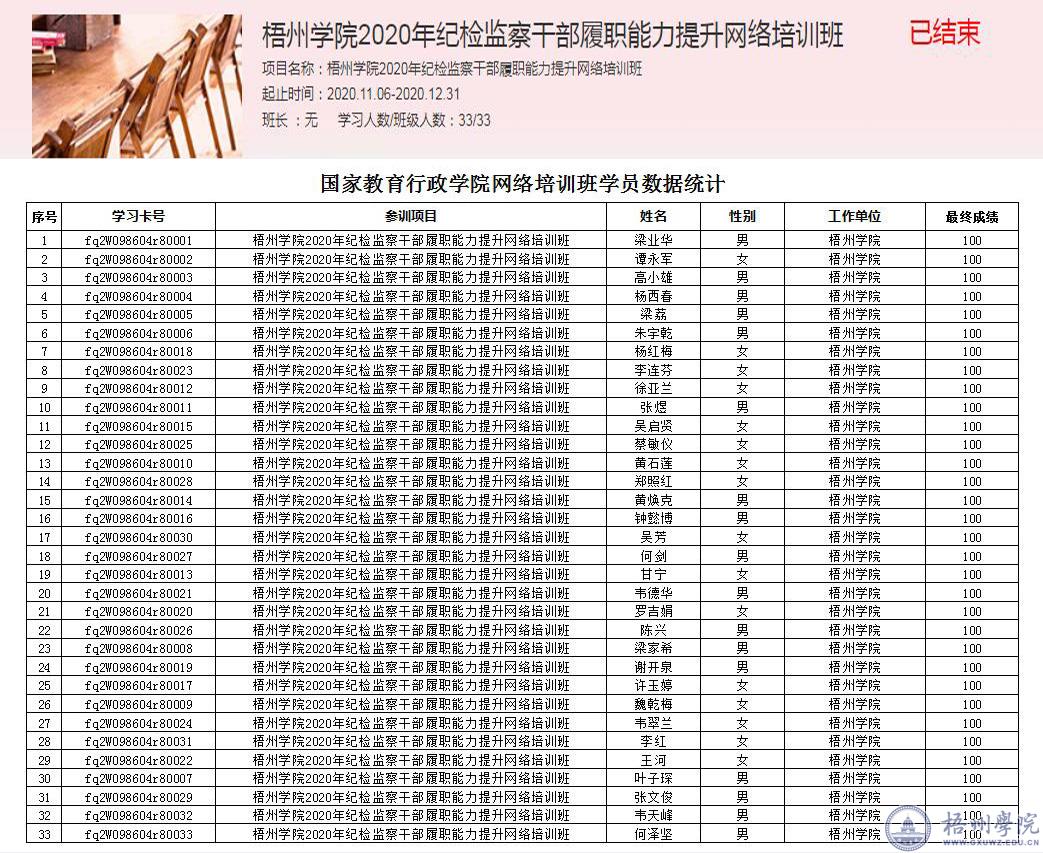Viewport: 1043px width, 853px height.
Task: Select the 学习卡号 column header
Action: (x=139, y=216)
